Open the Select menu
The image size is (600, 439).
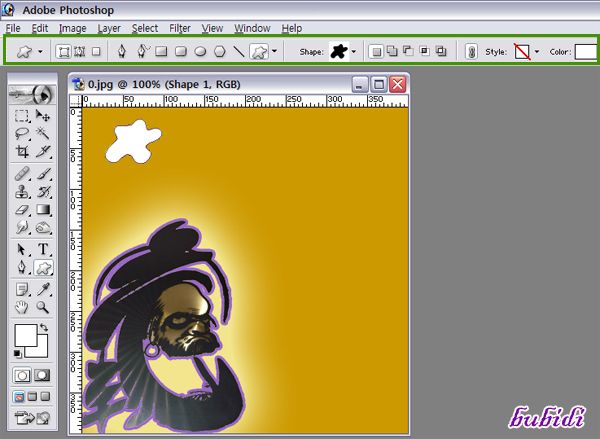point(145,28)
